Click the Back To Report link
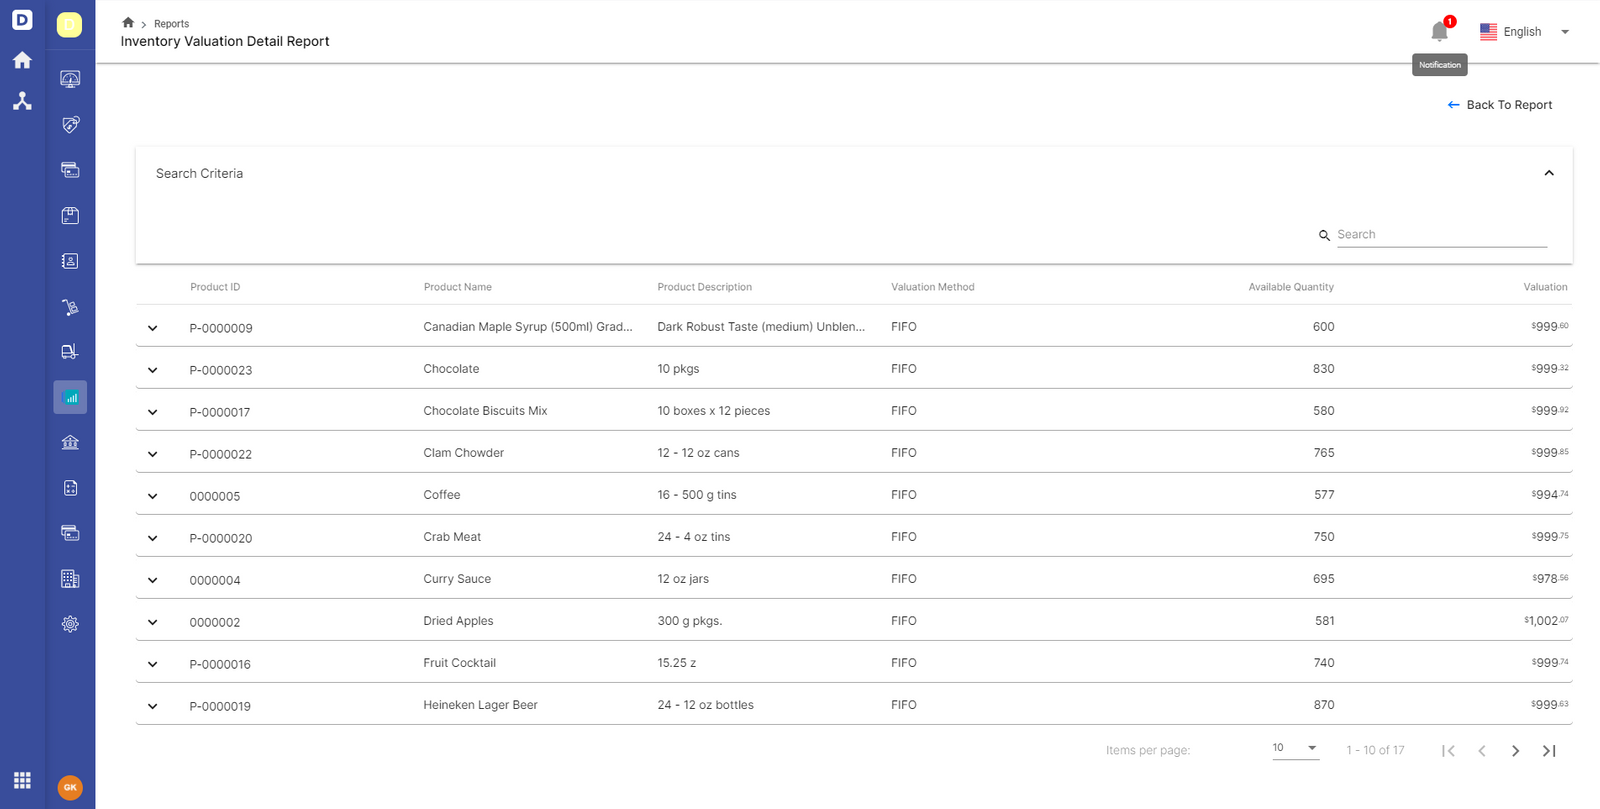The image size is (1600, 809). pos(1499,105)
